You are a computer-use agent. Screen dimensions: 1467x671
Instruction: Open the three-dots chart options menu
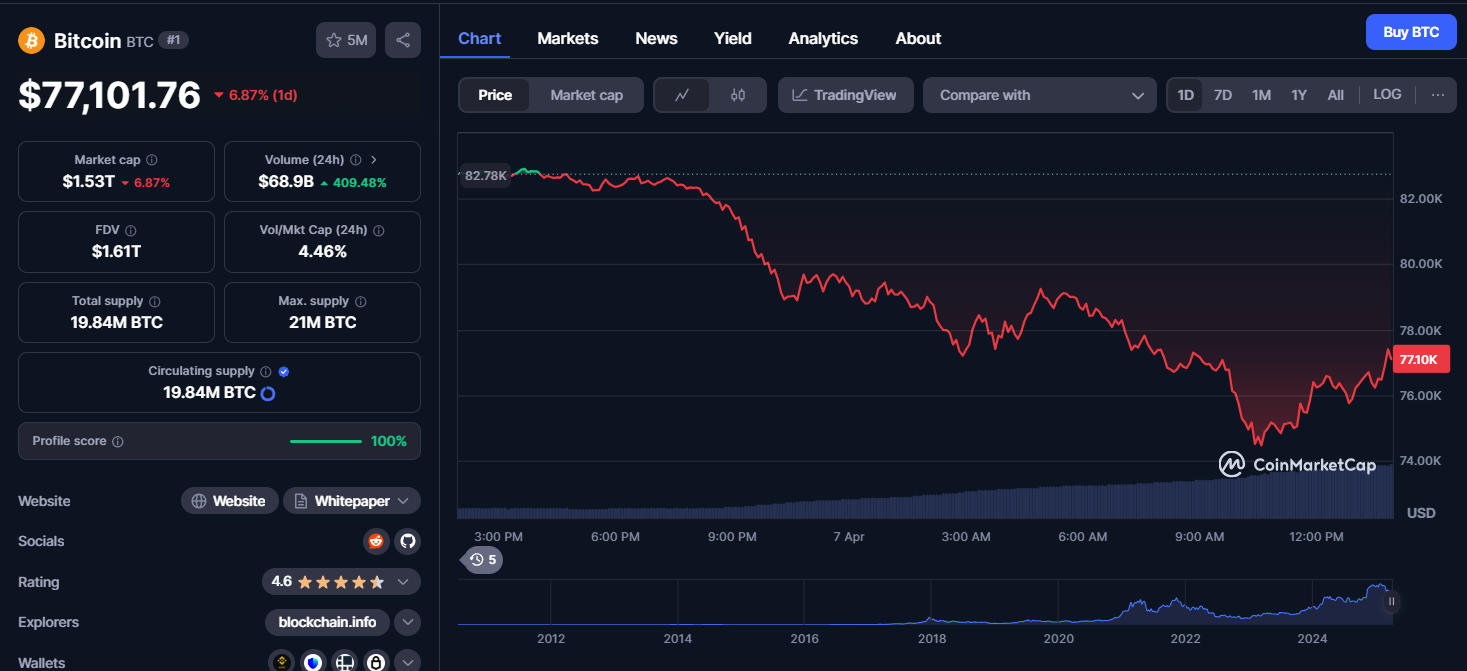coord(1438,95)
